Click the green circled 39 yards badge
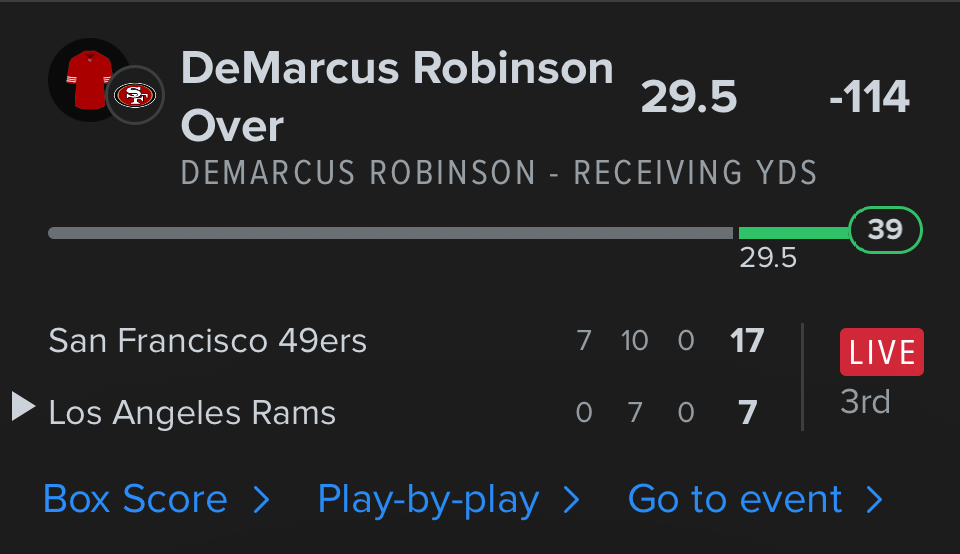This screenshot has height=554, width=960. pyautogui.click(x=885, y=230)
